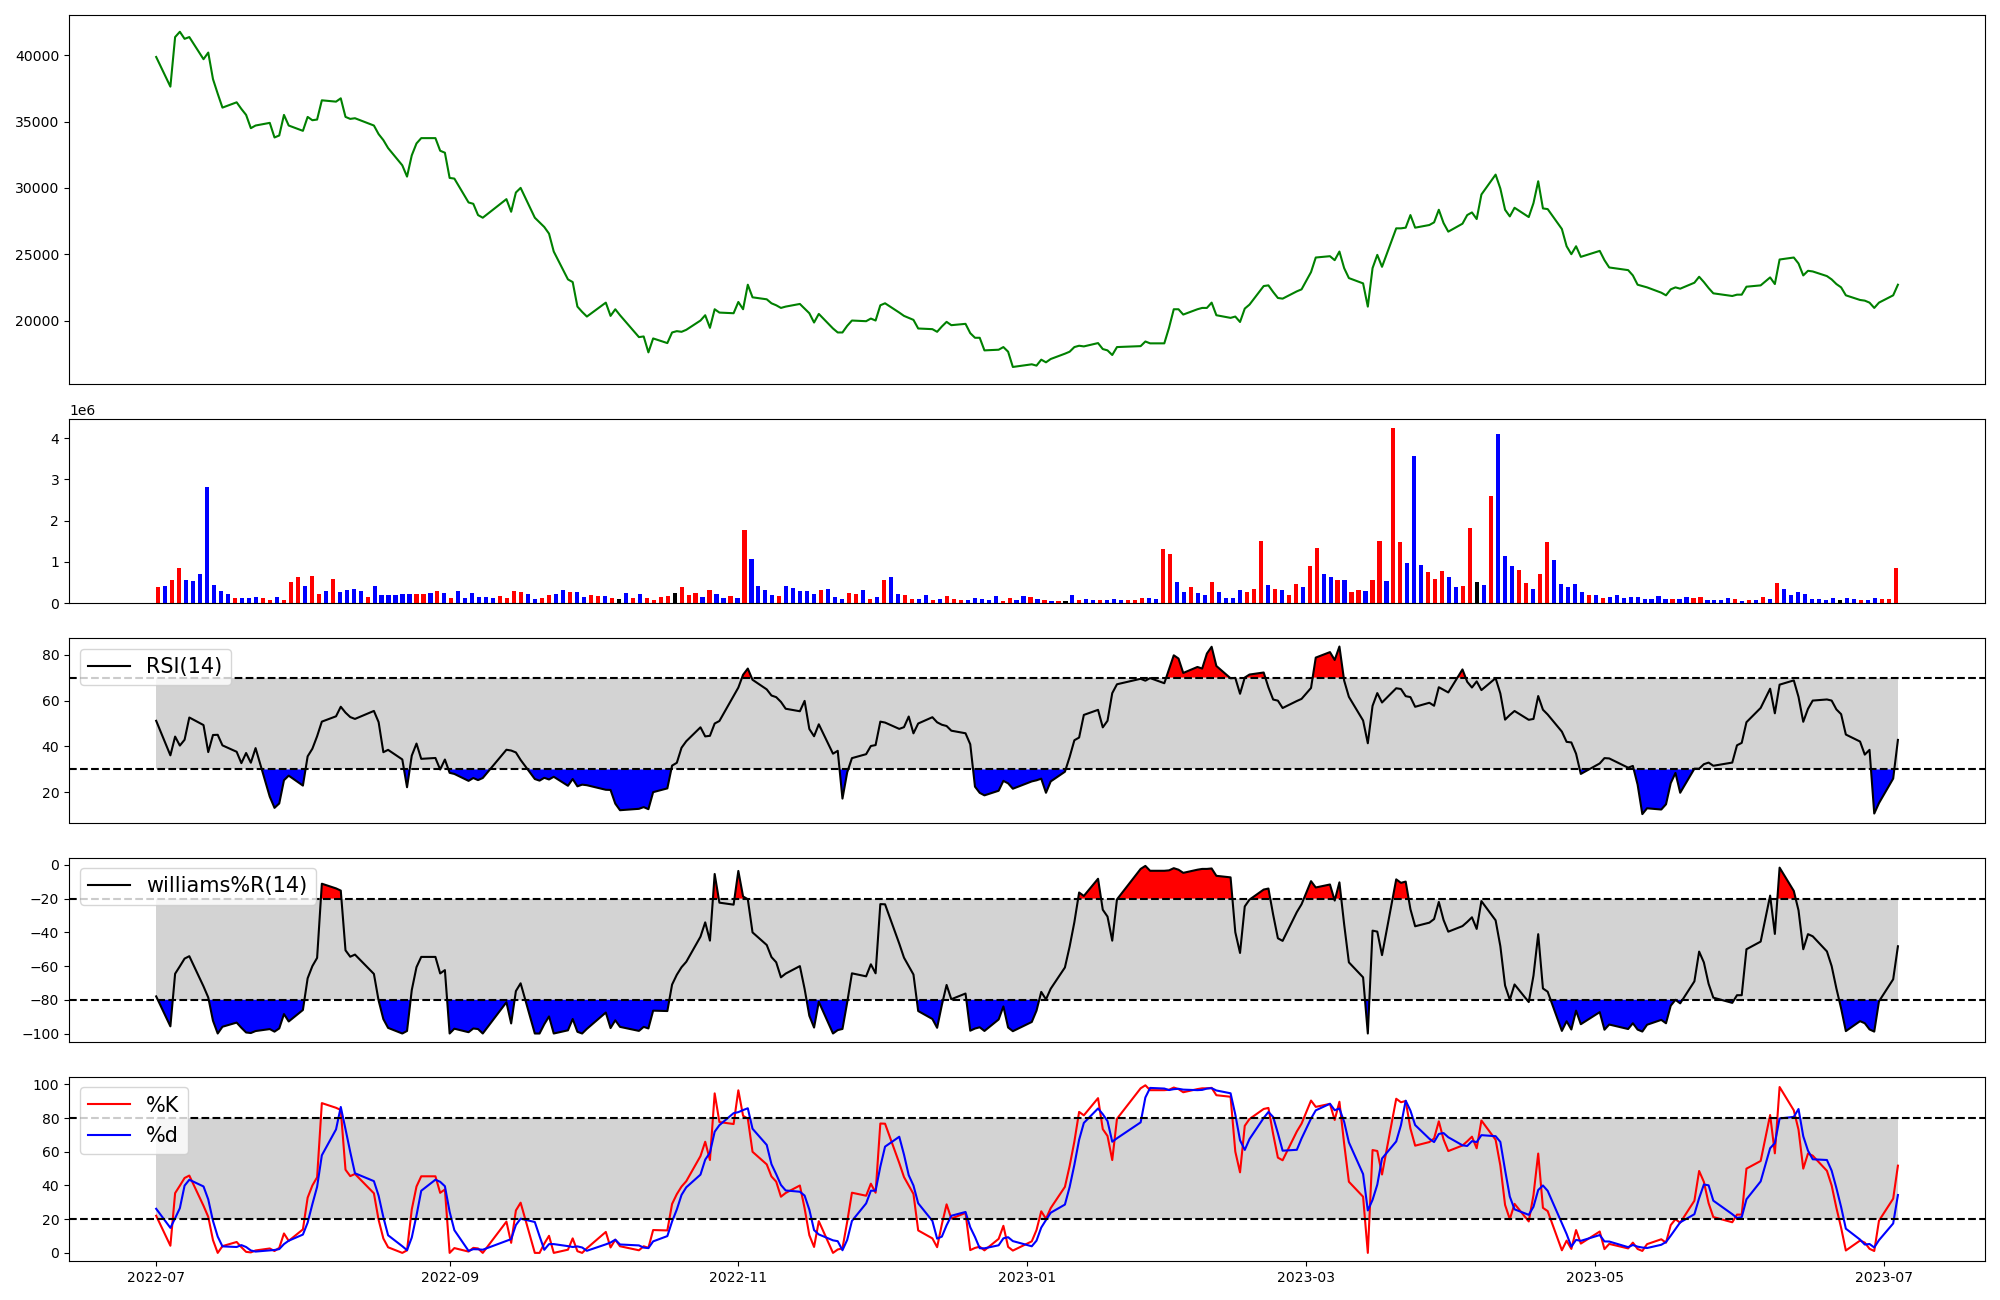
Task: Click the 2023-01 x-axis tick label
Action: 1027,1277
